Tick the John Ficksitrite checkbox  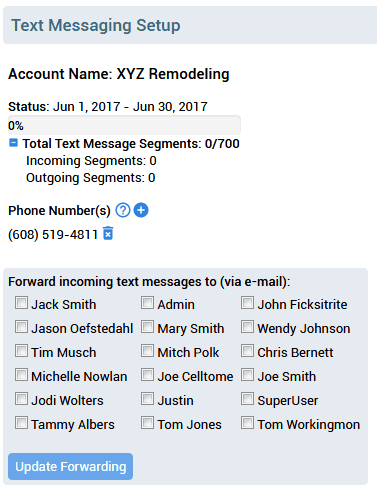point(247,303)
